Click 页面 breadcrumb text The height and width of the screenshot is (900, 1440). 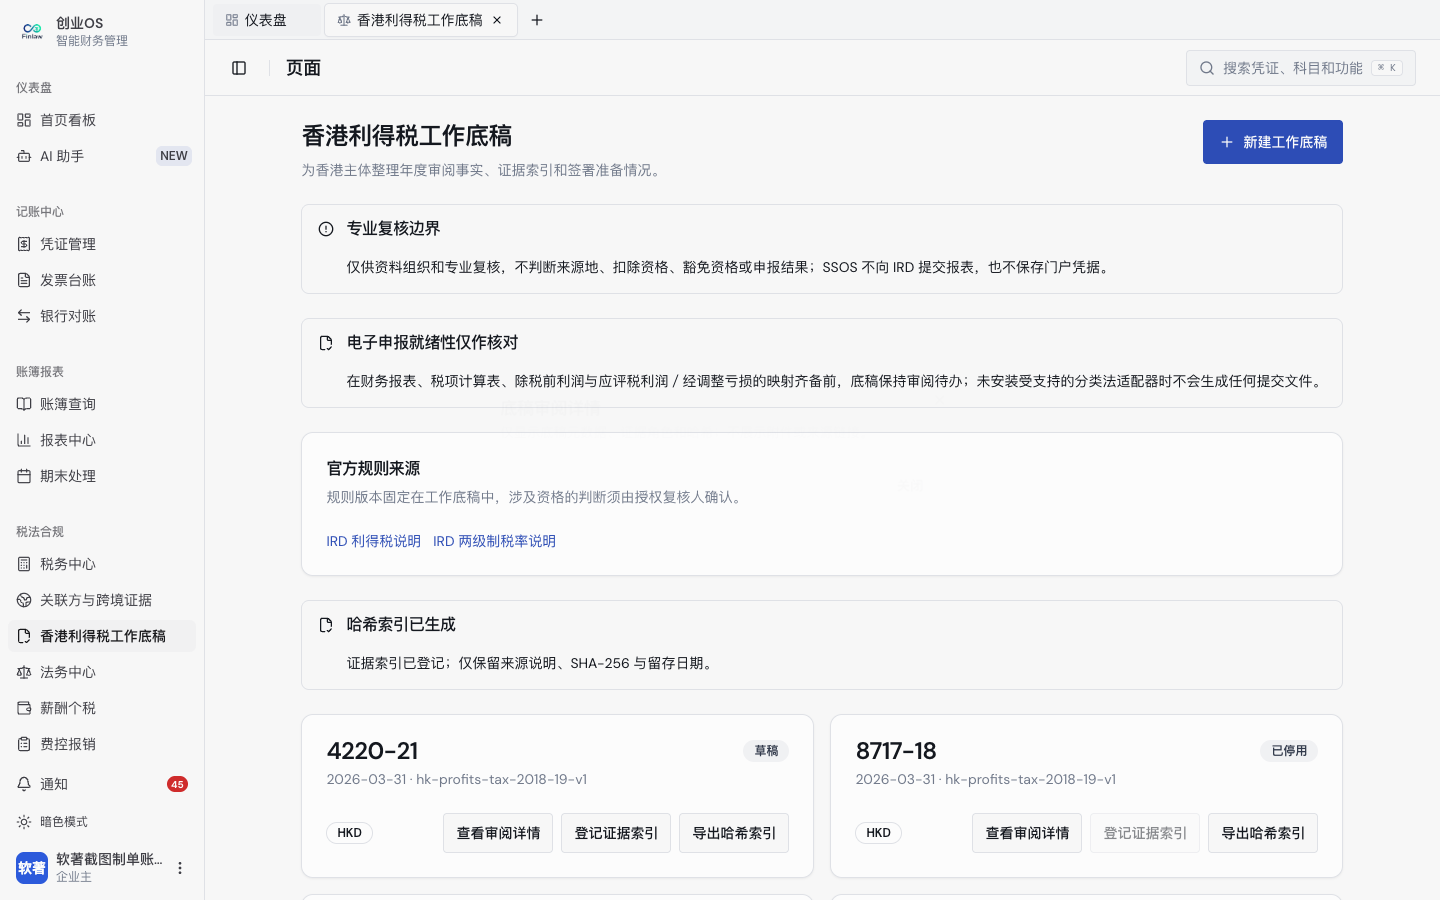(304, 68)
